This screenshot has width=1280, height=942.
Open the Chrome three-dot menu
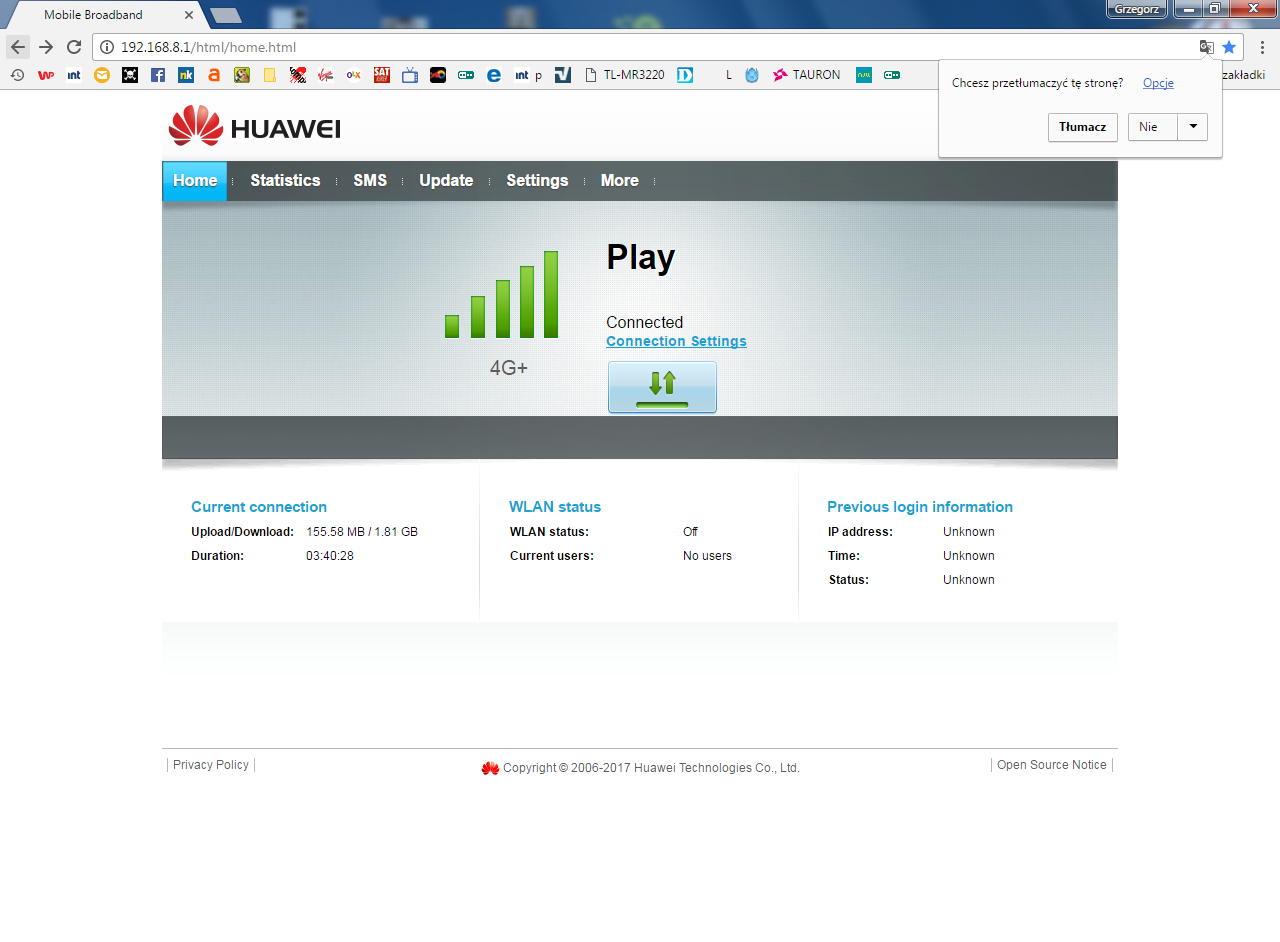tap(1263, 47)
